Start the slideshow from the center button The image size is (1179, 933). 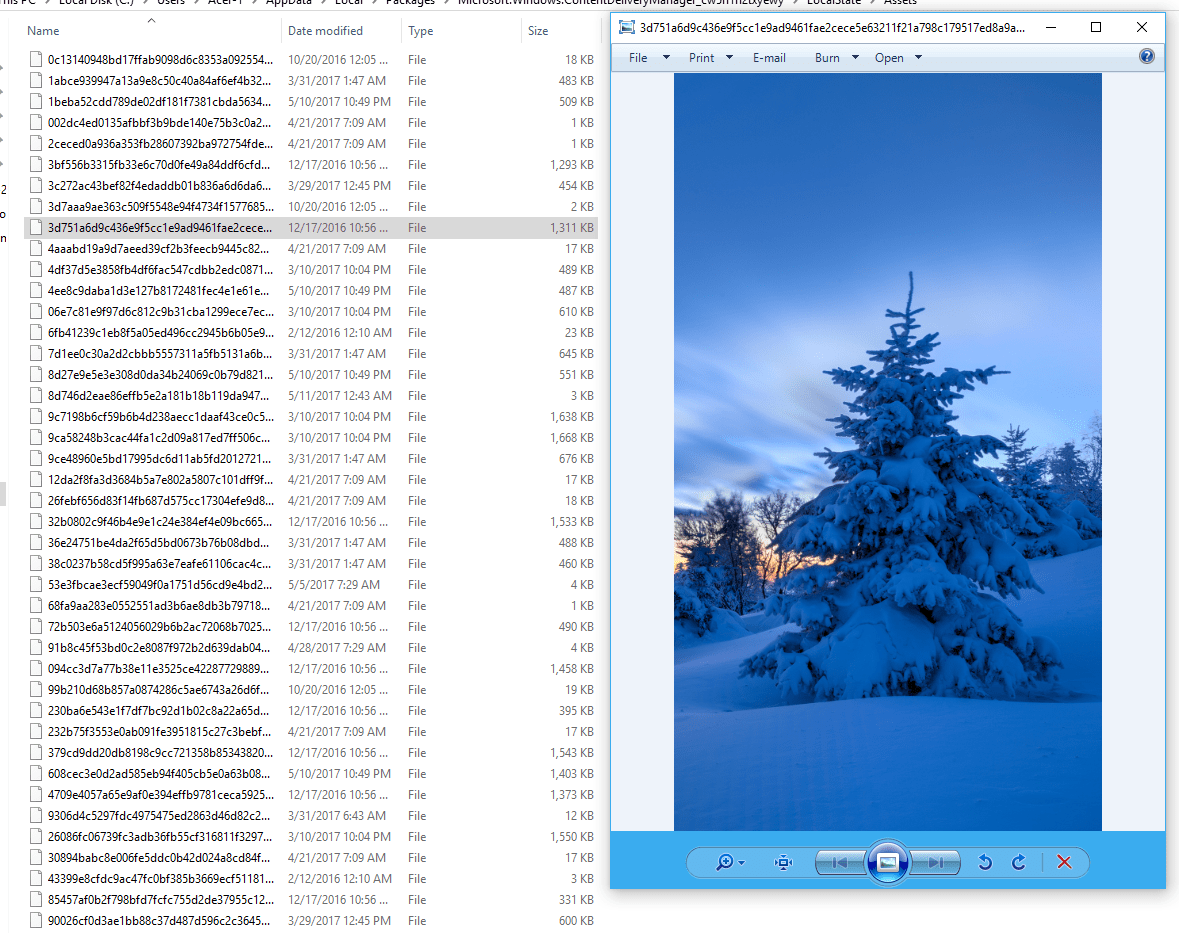(888, 862)
